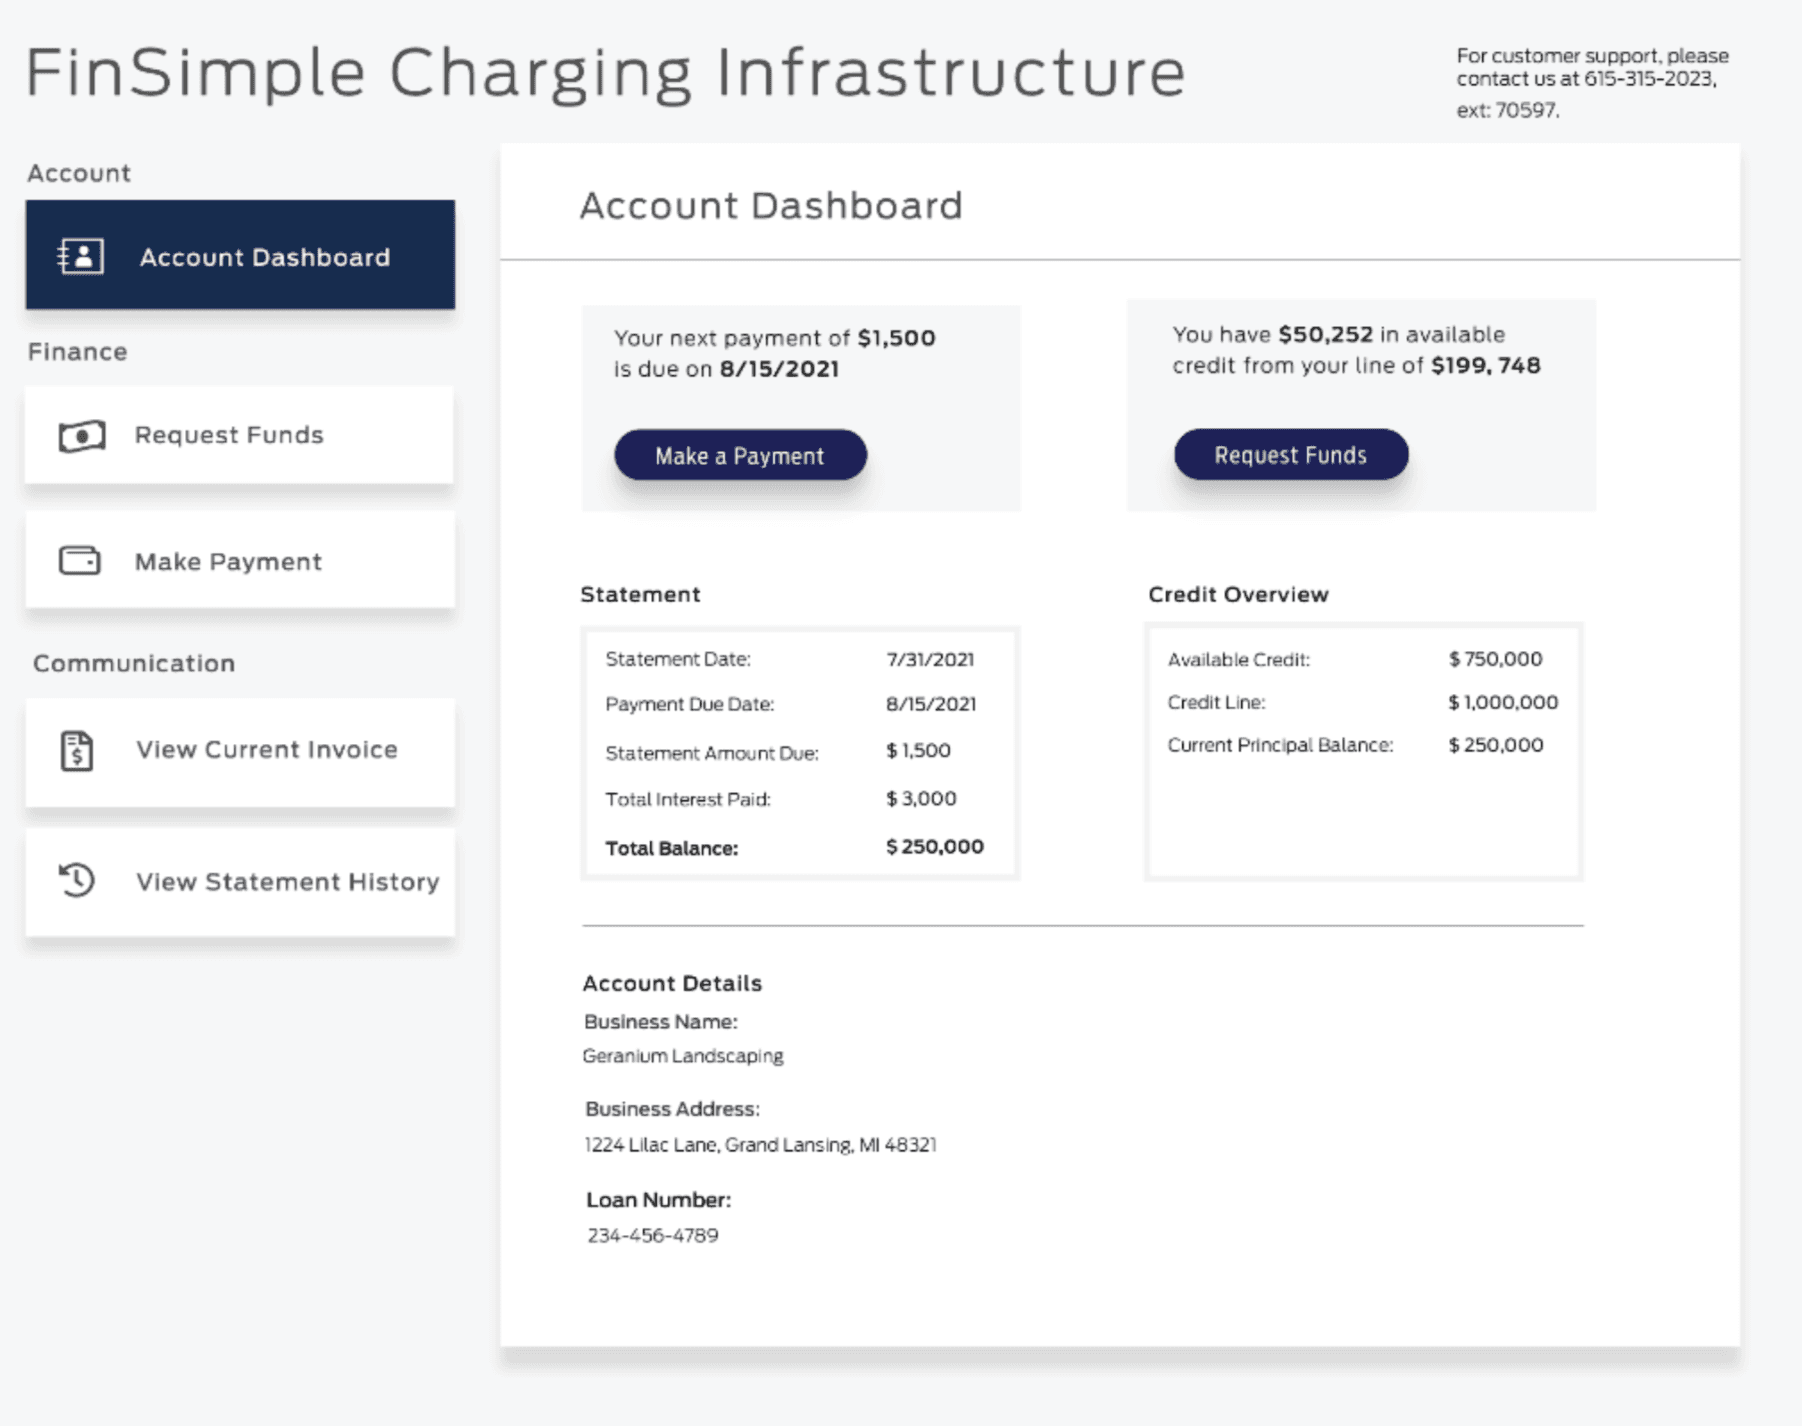The image size is (1802, 1426).
Task: Click the Geranium Landscaping business name
Action: pos(683,1056)
